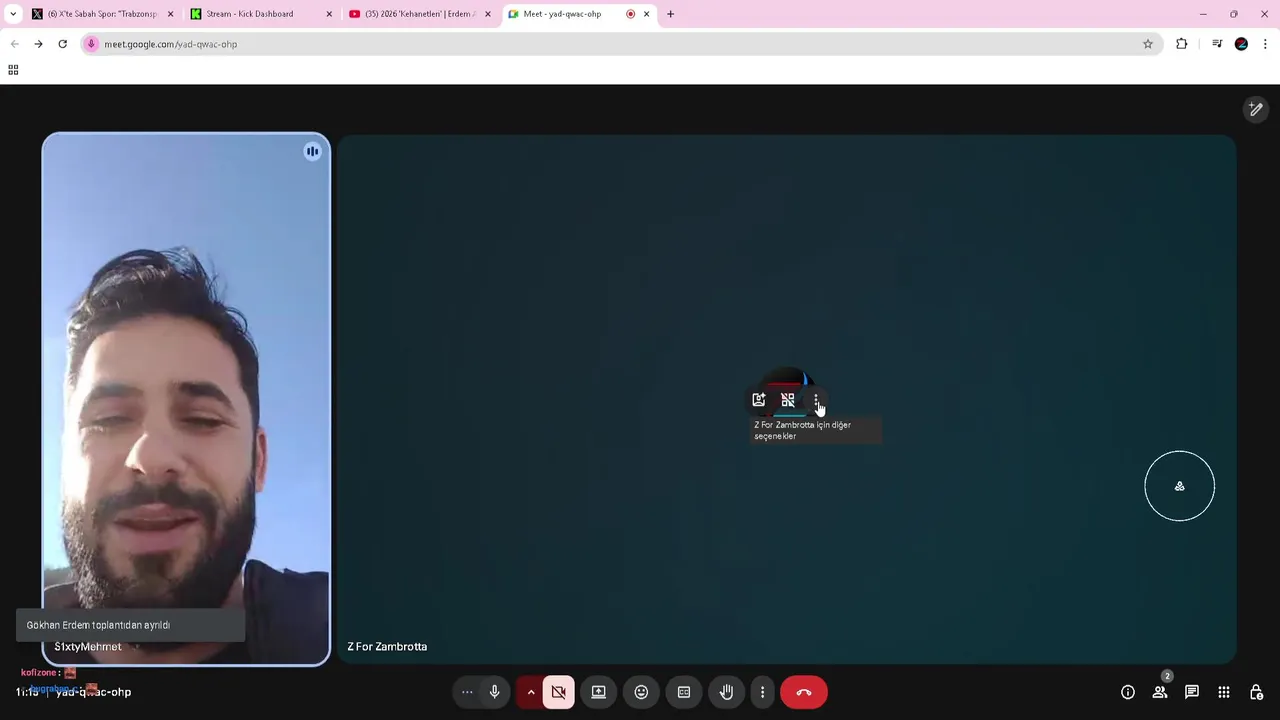The width and height of the screenshot is (1280, 720).
Task: Open the tab search dropdown arrow
Action: 13,14
